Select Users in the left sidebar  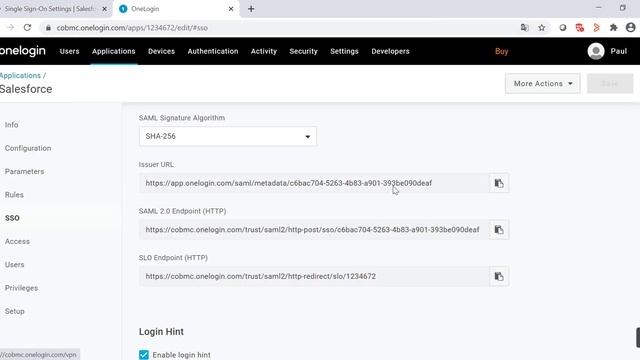click(x=15, y=264)
